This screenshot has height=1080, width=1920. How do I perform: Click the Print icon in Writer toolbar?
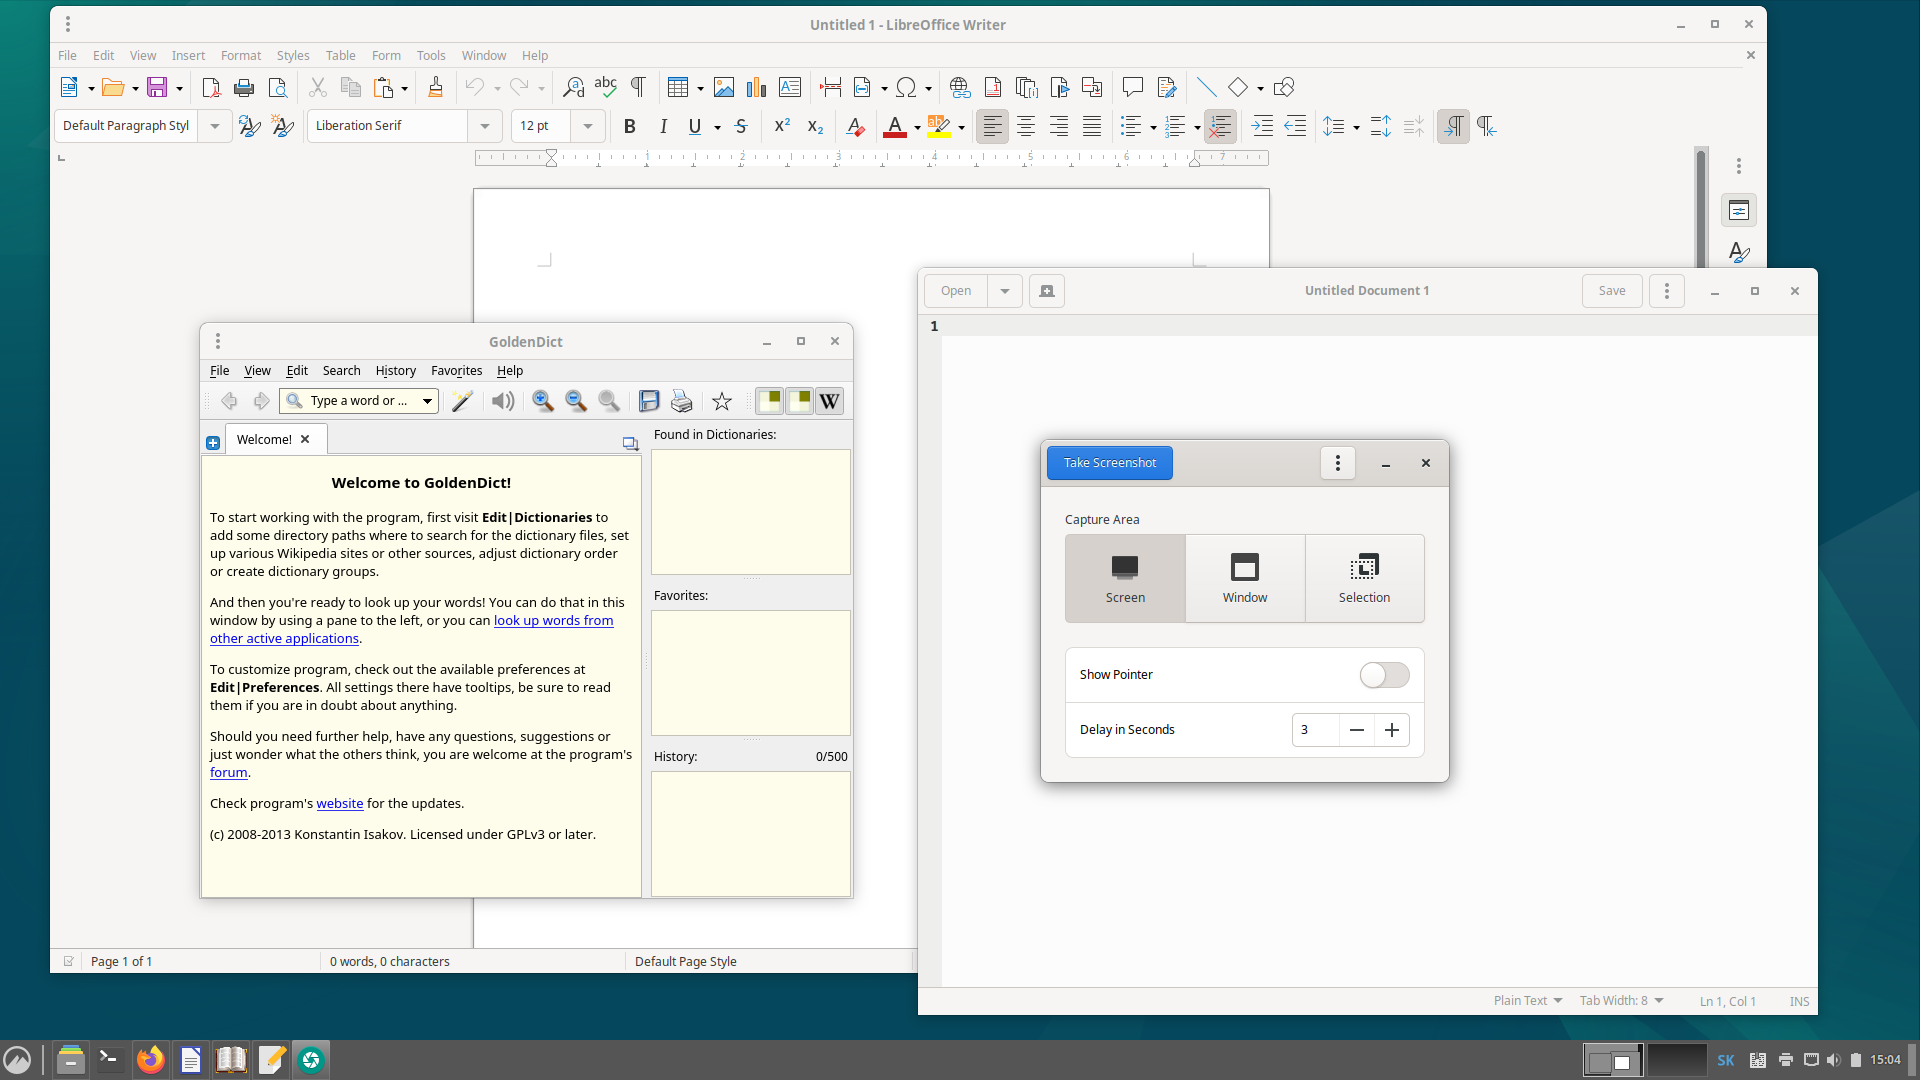(x=244, y=88)
